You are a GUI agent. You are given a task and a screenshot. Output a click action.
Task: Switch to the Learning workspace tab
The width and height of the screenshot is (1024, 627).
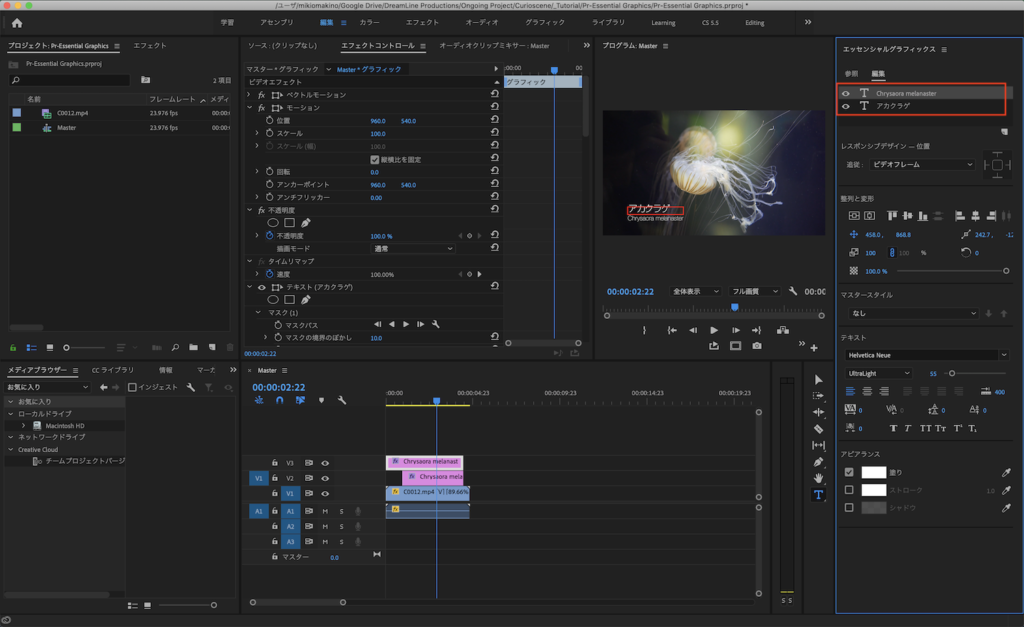(662, 22)
